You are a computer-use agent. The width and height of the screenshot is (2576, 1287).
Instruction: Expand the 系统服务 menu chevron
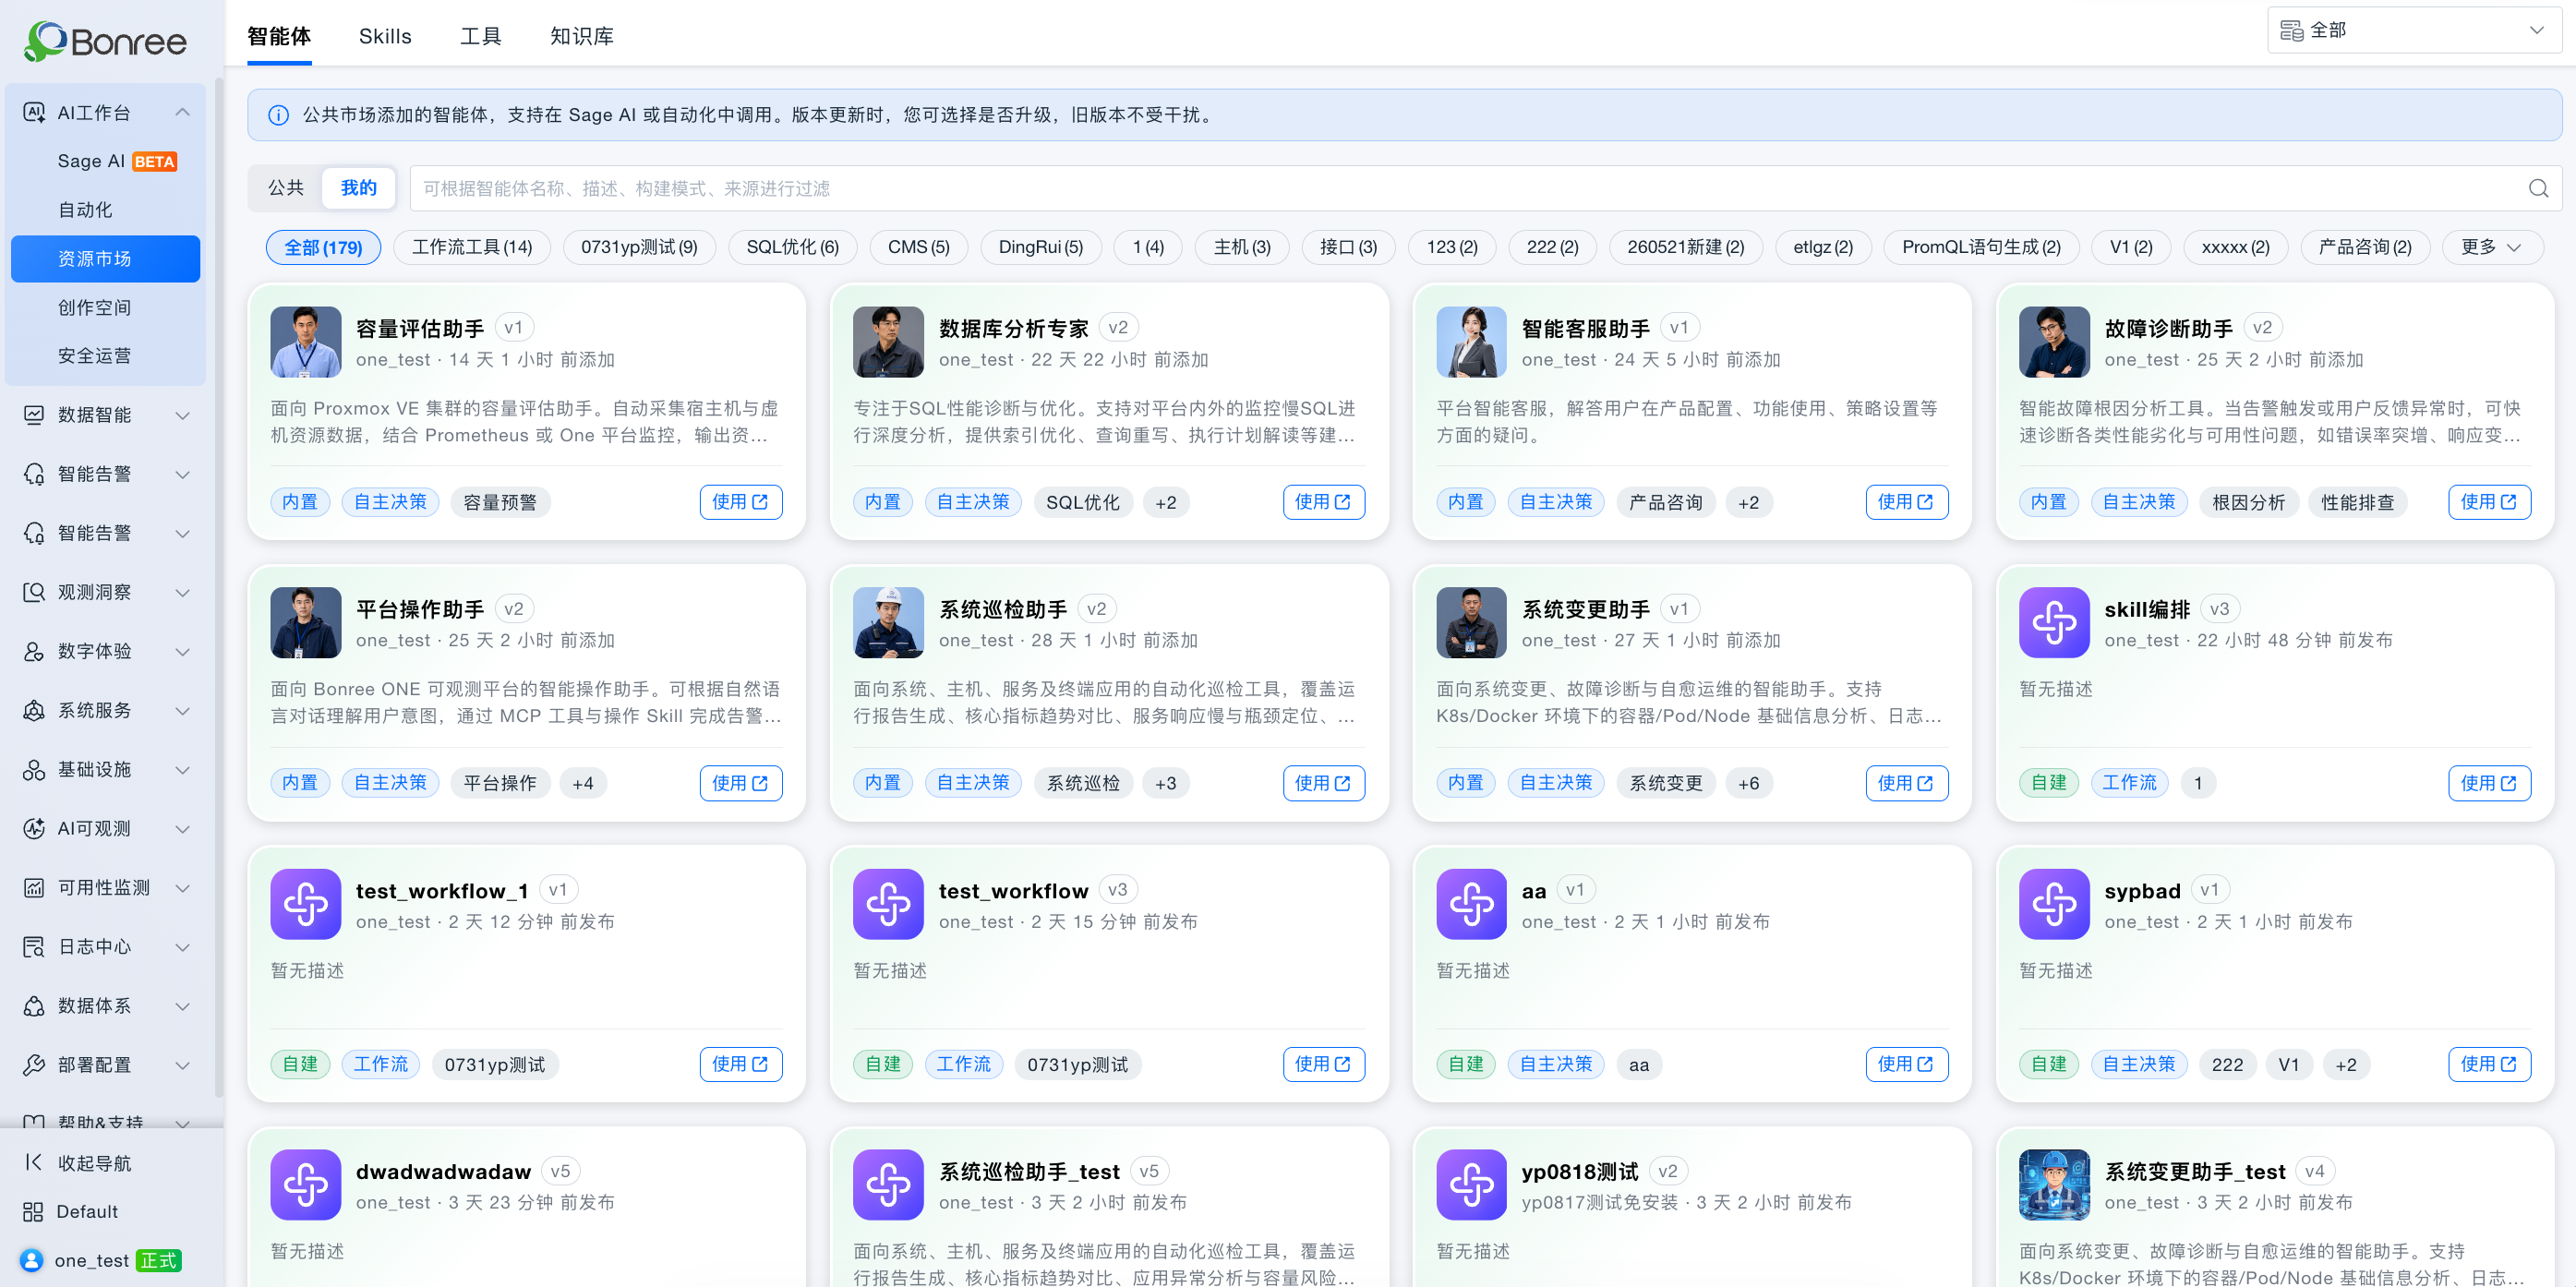coord(182,710)
